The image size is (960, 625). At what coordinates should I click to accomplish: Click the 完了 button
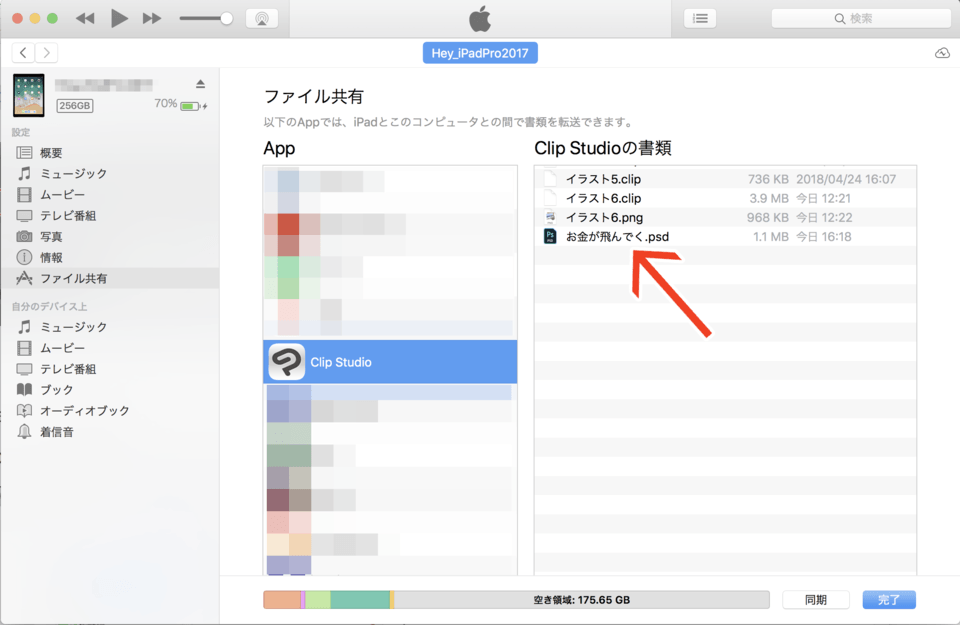click(889, 600)
